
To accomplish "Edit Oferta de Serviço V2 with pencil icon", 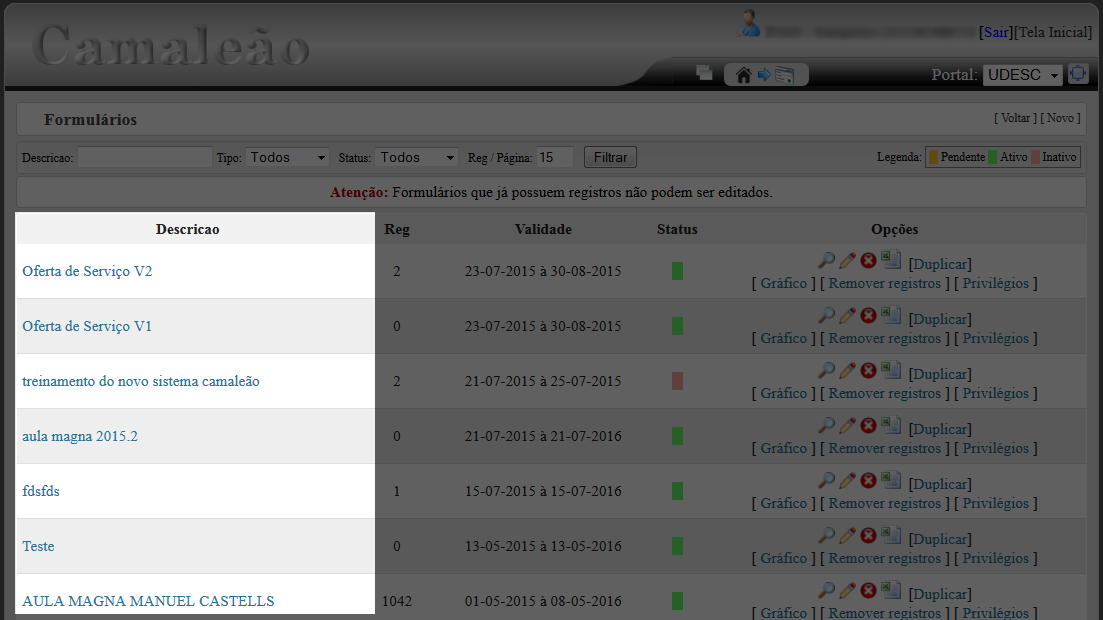I will (x=847, y=260).
